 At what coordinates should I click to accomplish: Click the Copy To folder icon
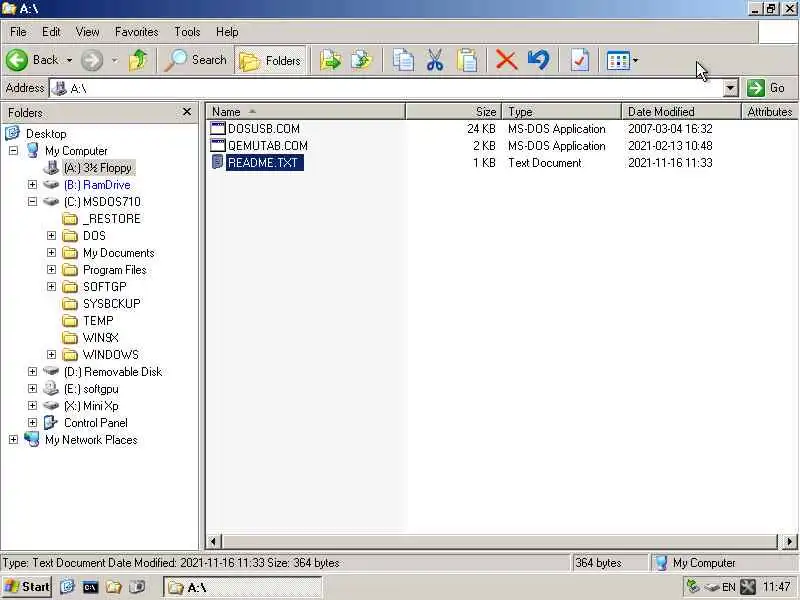pyautogui.click(x=362, y=60)
